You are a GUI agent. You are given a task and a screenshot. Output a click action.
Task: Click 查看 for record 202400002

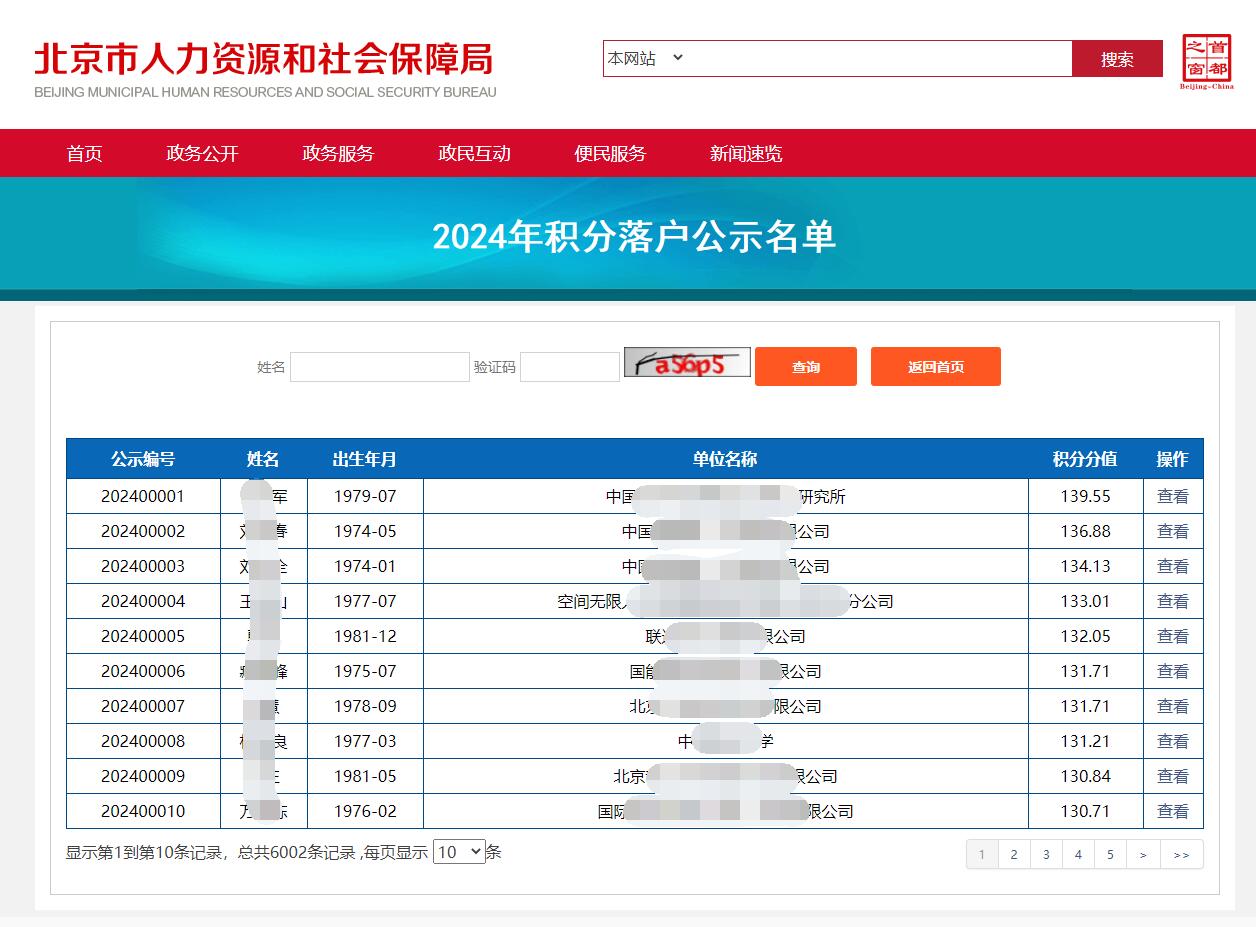(x=1173, y=531)
